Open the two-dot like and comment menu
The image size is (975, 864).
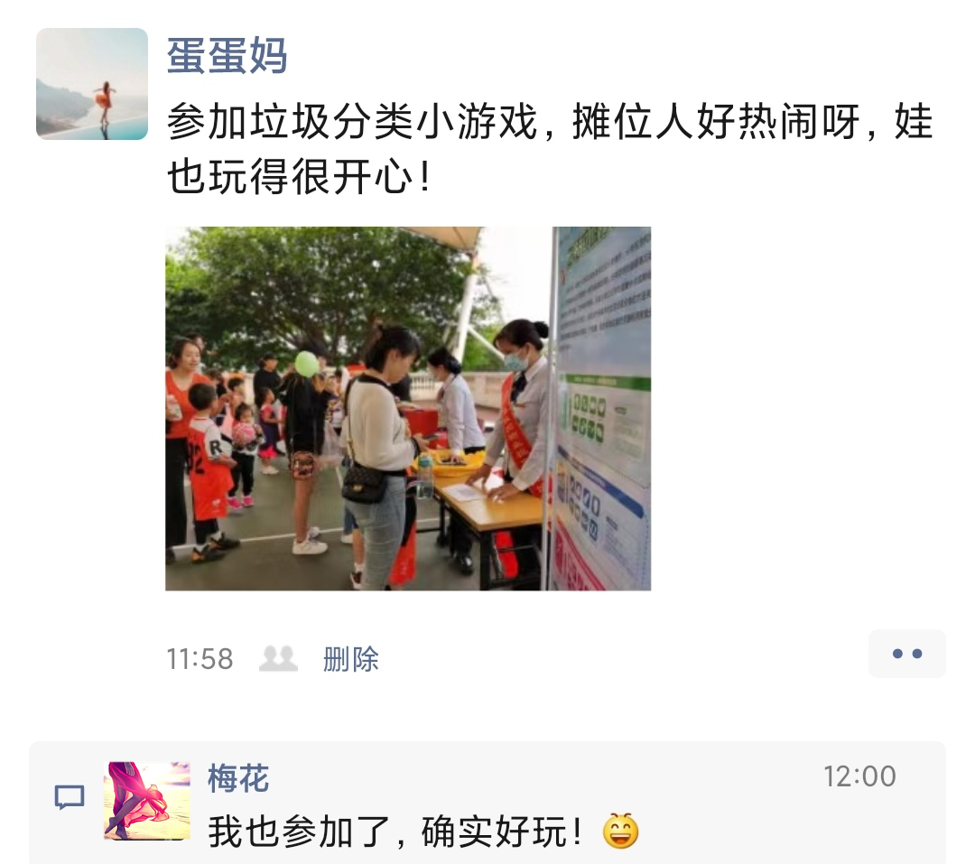click(x=907, y=654)
